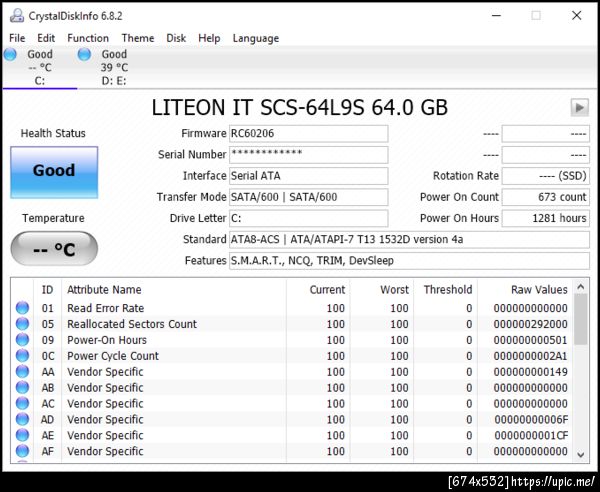Click the scroll down arrow of attribute list

[x=580, y=455]
